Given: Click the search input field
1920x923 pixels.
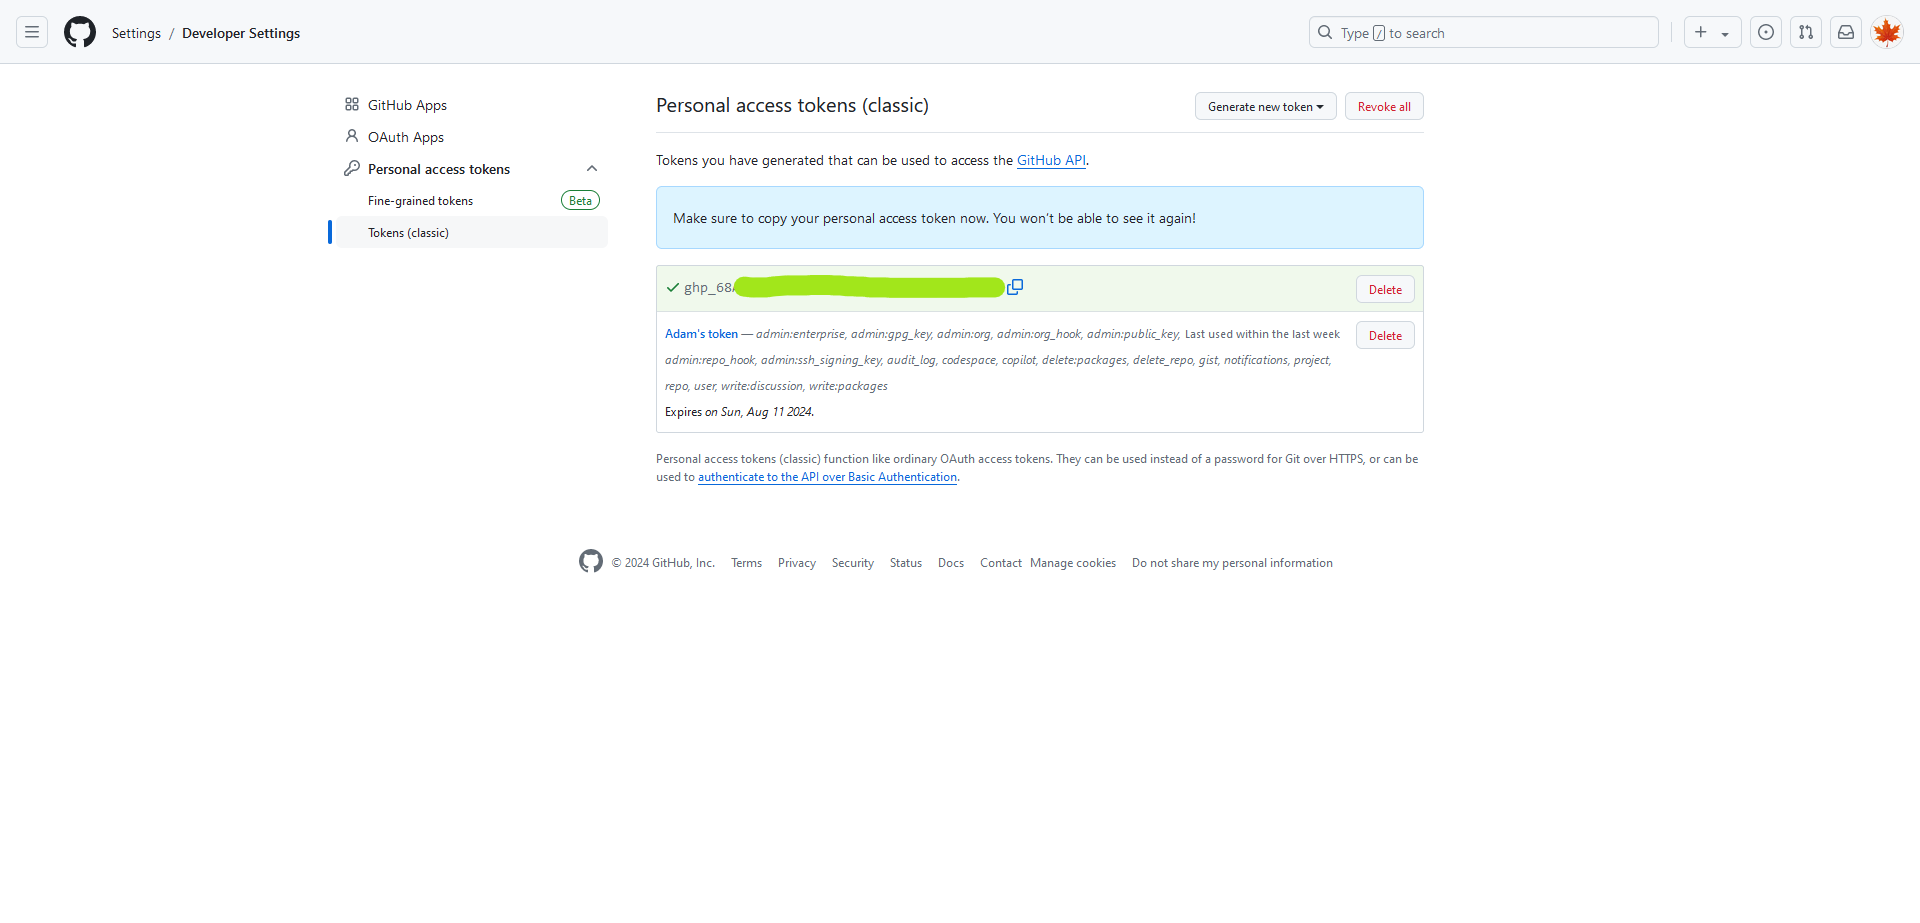Looking at the screenshot, I should point(1483,33).
